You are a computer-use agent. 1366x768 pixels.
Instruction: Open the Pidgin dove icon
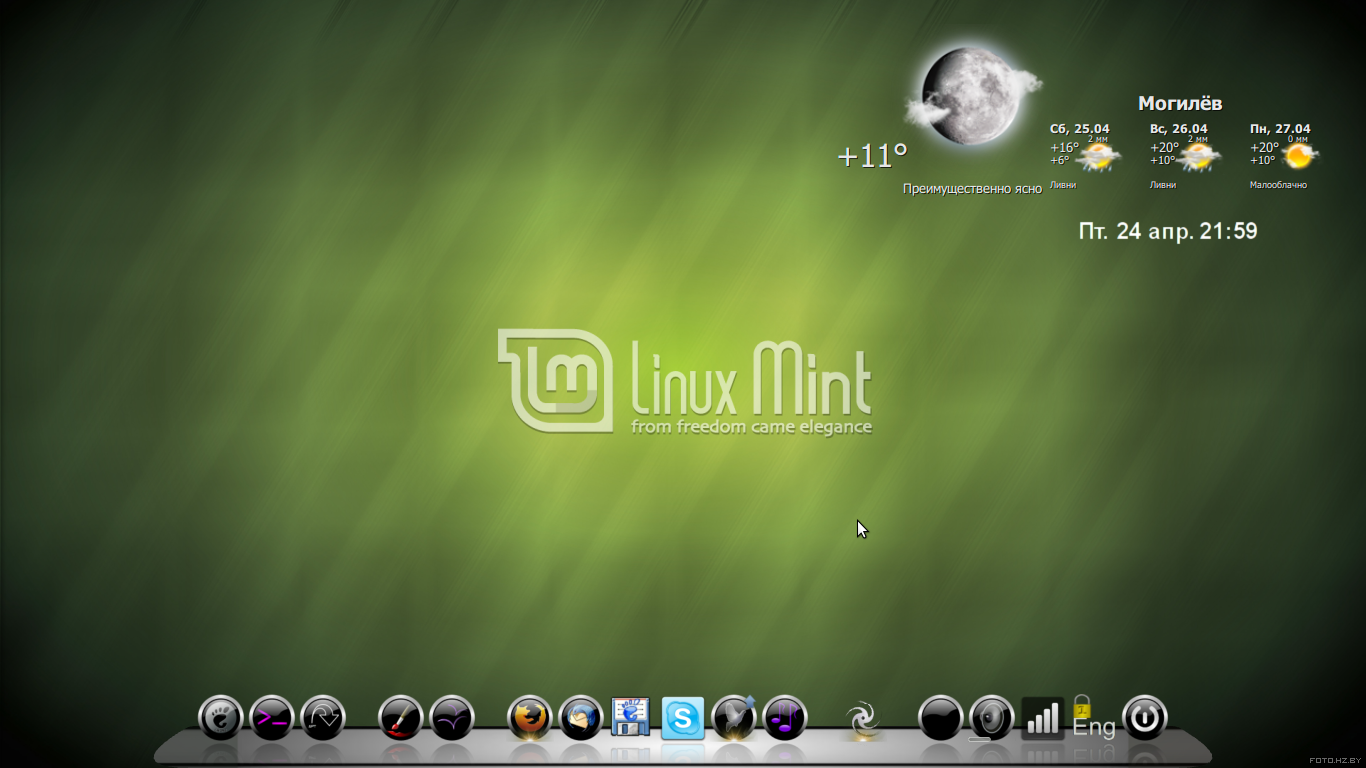(x=734, y=717)
